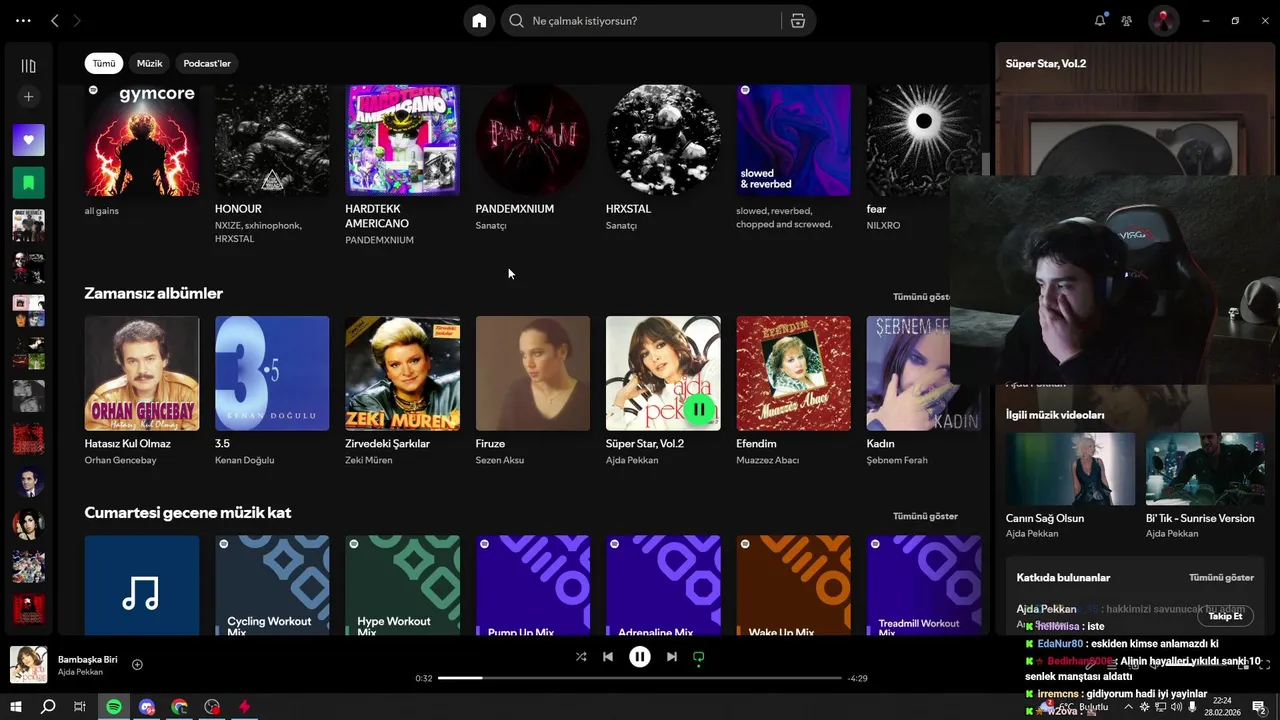This screenshot has height=720, width=1280.
Task: Show all Katkıda bulunanlar credits
Action: tap(1221, 578)
